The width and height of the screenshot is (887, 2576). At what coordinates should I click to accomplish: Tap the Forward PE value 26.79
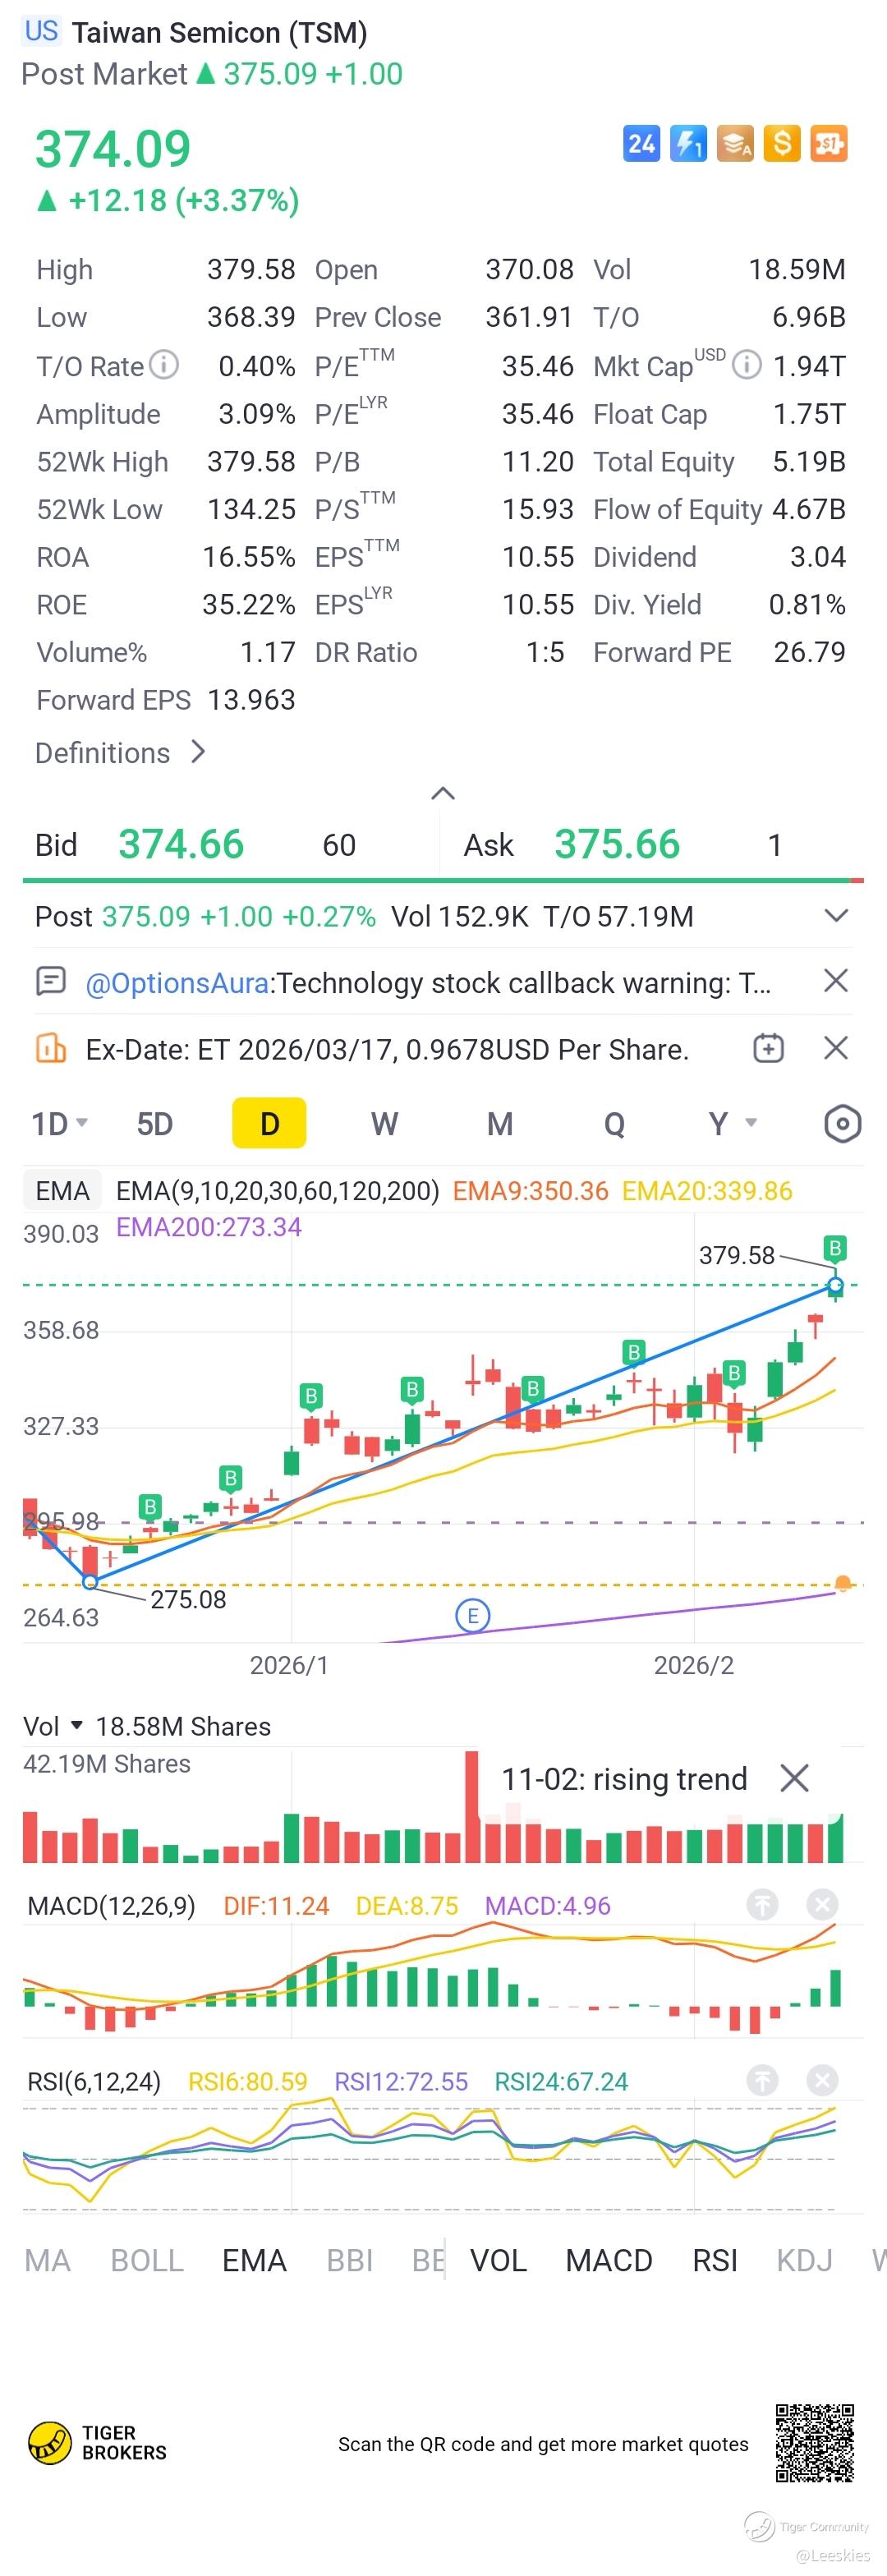point(809,652)
